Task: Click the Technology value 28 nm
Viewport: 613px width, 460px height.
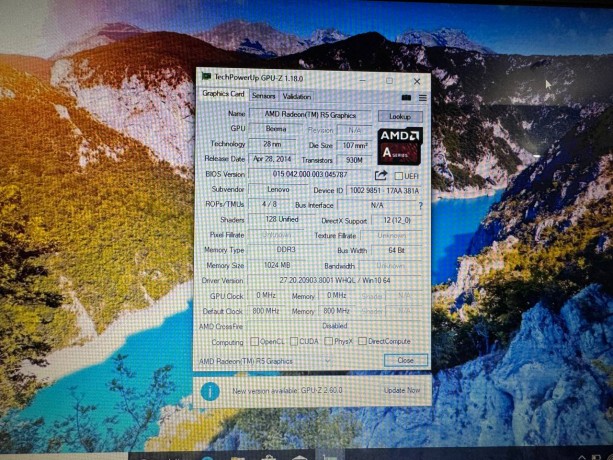Action: point(272,144)
